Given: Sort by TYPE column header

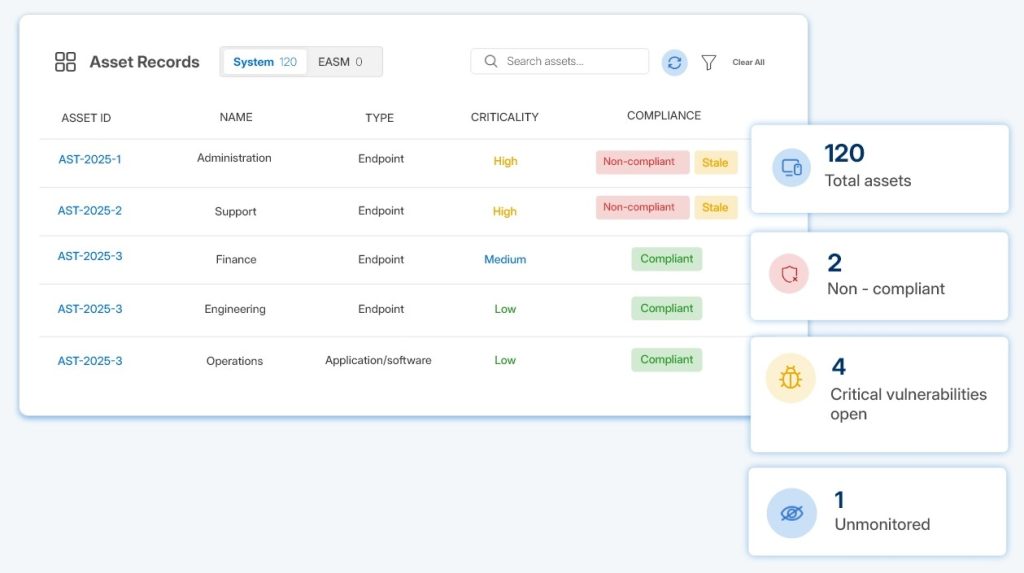Looking at the screenshot, I should 379,118.
